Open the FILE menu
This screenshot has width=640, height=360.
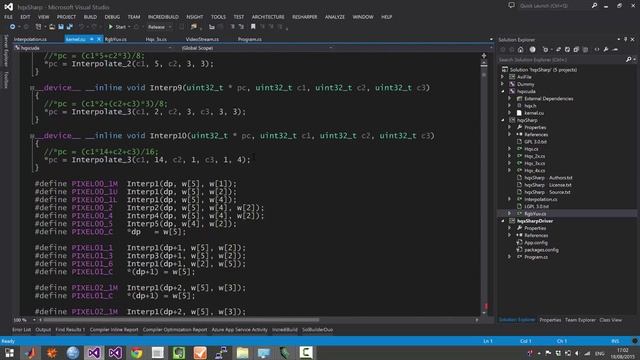(x=8, y=17)
